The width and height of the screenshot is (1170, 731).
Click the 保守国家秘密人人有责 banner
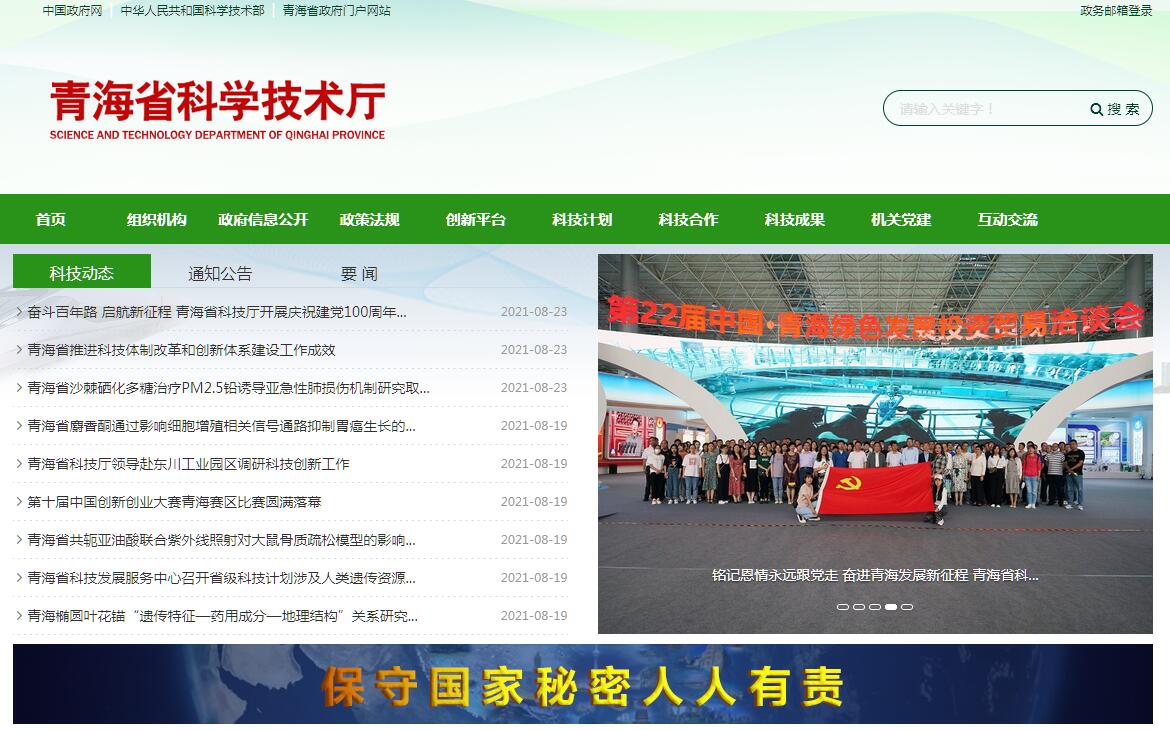point(582,684)
